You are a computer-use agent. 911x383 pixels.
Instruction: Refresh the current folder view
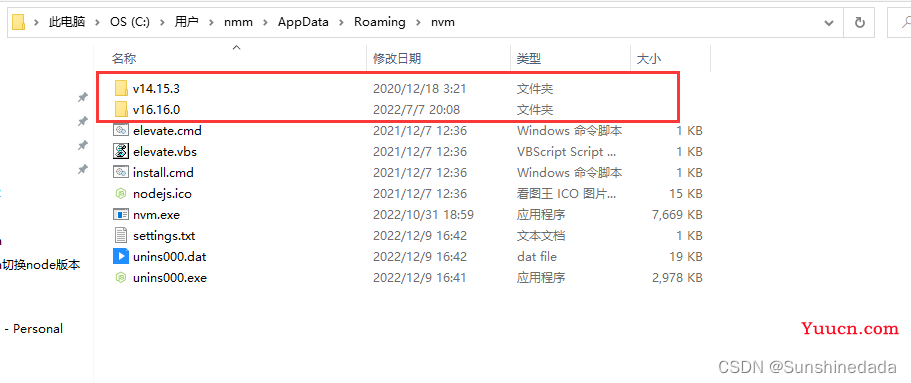[859, 23]
